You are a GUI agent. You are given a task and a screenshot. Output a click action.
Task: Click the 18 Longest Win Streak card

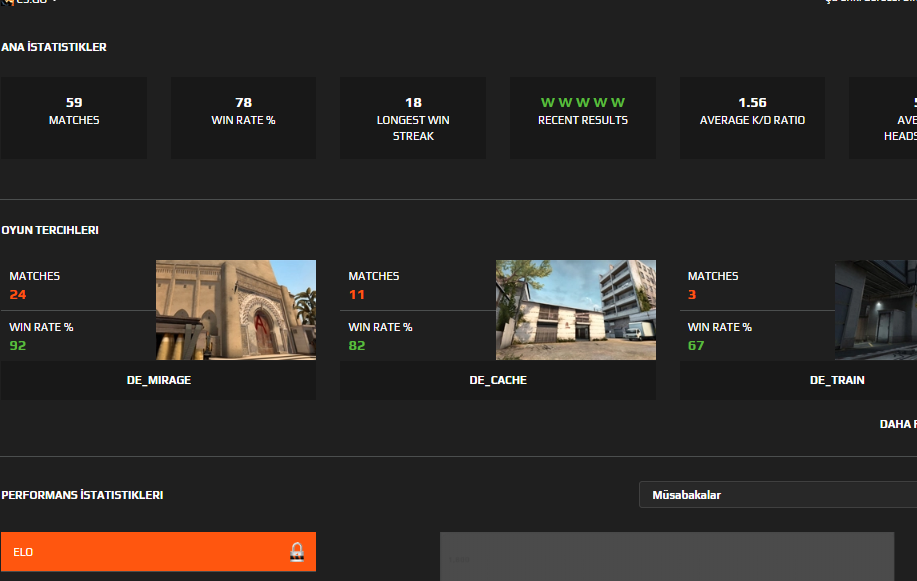(413, 118)
